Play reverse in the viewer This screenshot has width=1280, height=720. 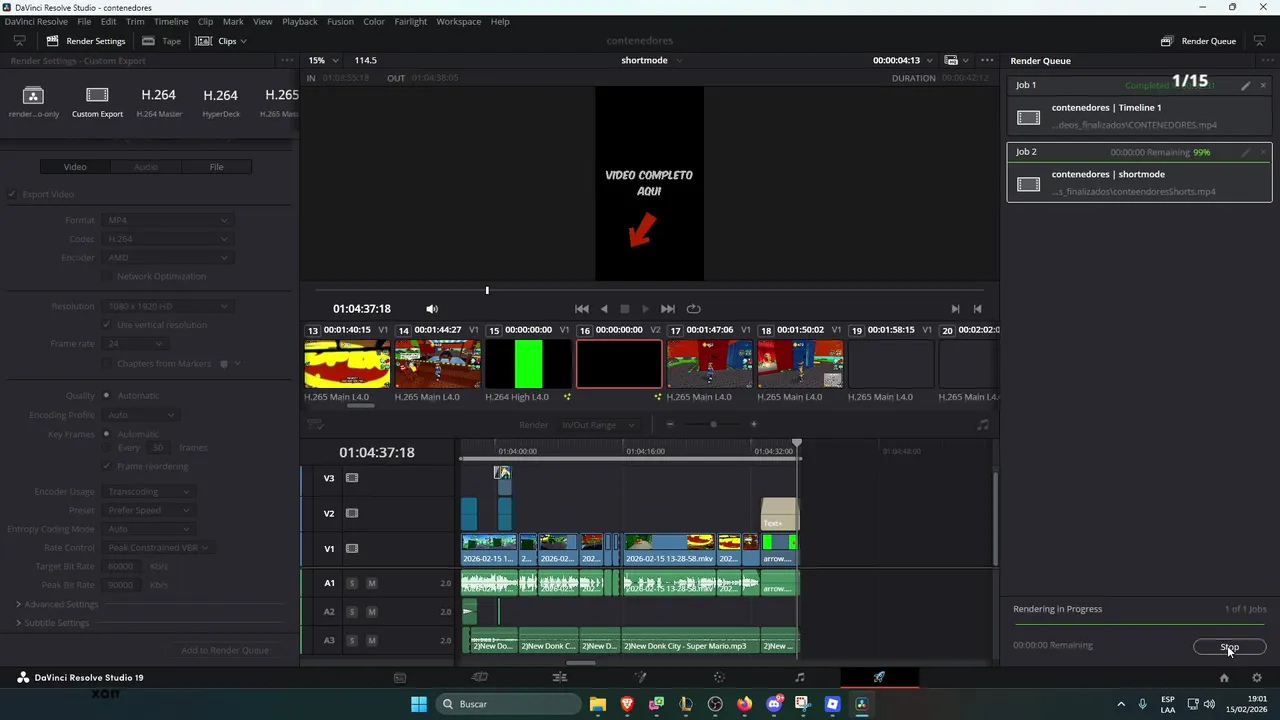pos(604,309)
